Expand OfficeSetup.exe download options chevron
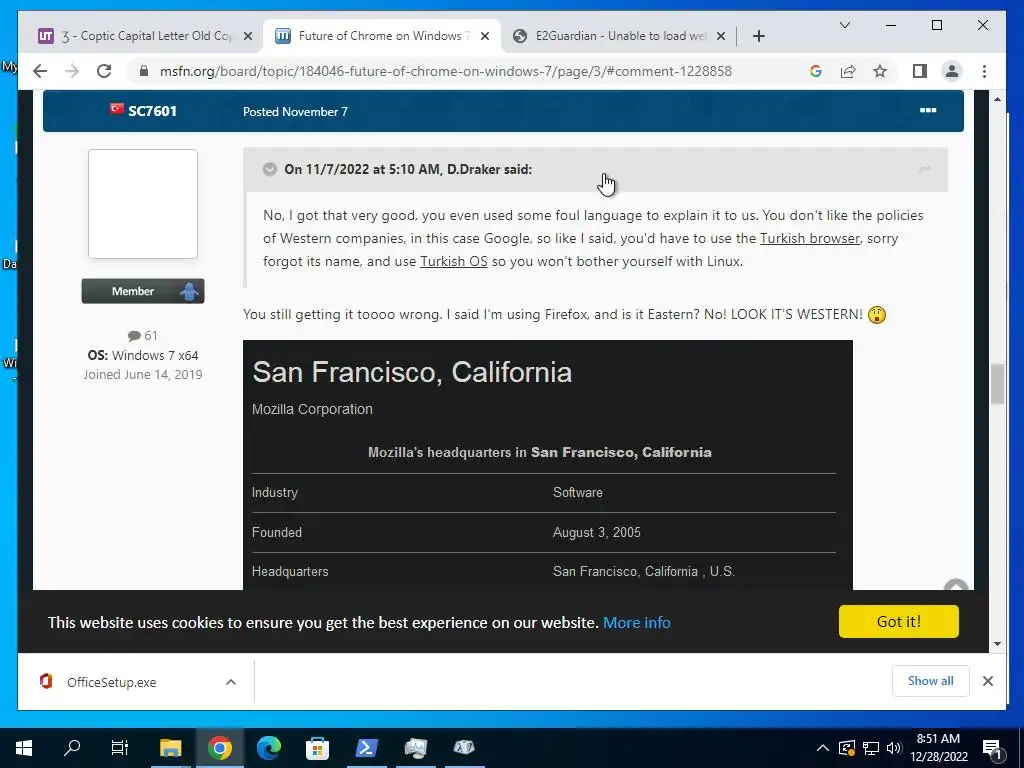Image resolution: width=1024 pixels, height=768 pixels. [231, 682]
